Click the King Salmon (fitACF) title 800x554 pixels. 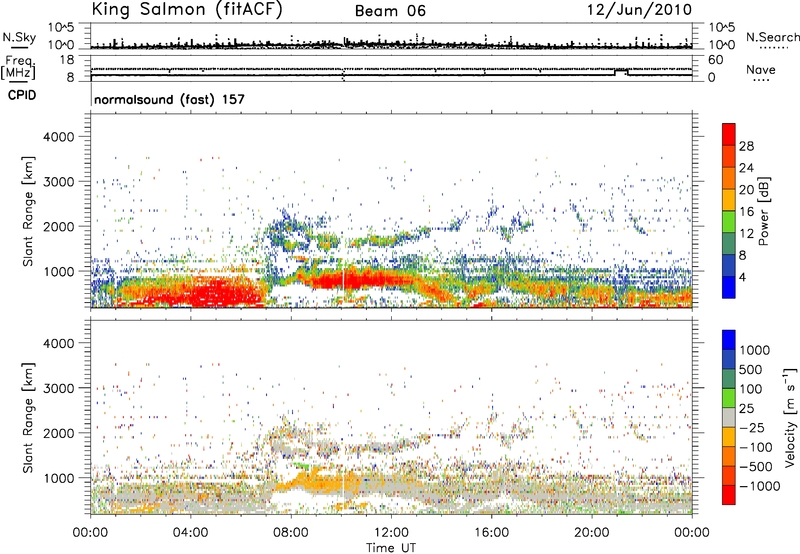[187, 9]
